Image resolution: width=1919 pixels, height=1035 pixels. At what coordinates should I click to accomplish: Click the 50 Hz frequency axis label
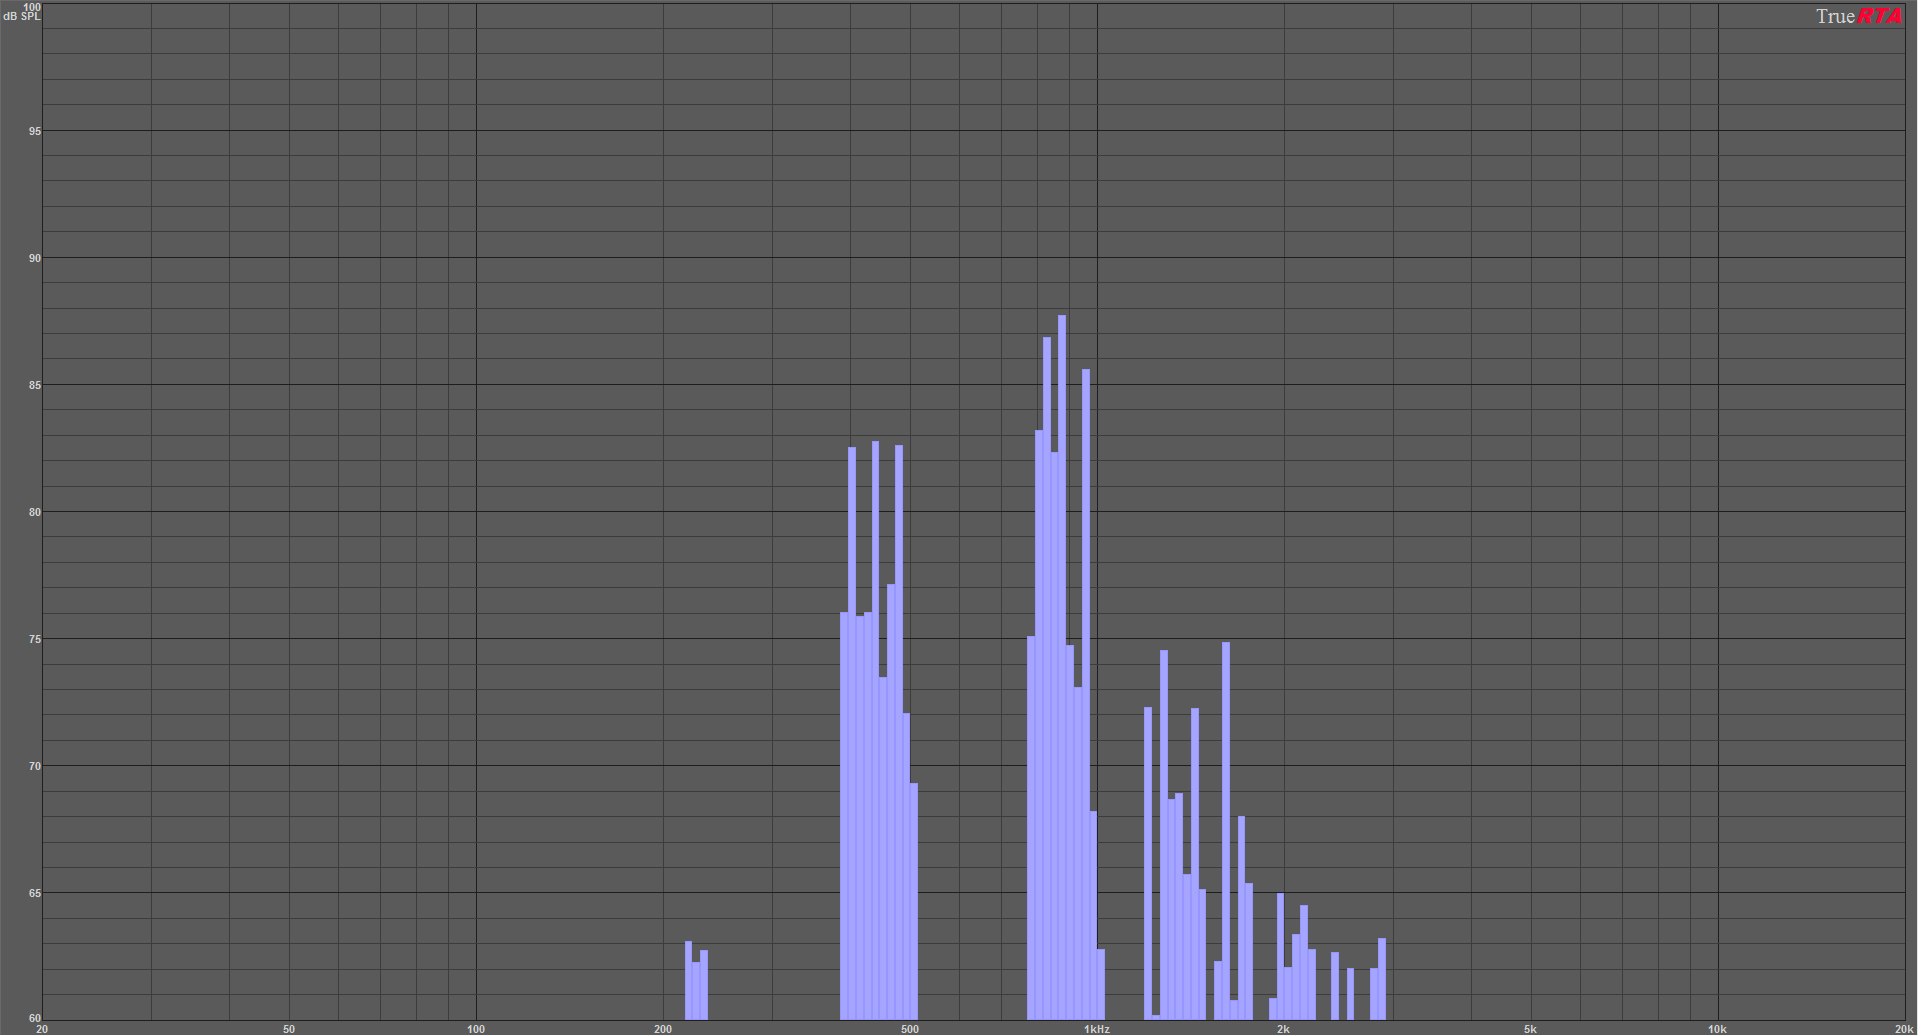pyautogui.click(x=289, y=1029)
